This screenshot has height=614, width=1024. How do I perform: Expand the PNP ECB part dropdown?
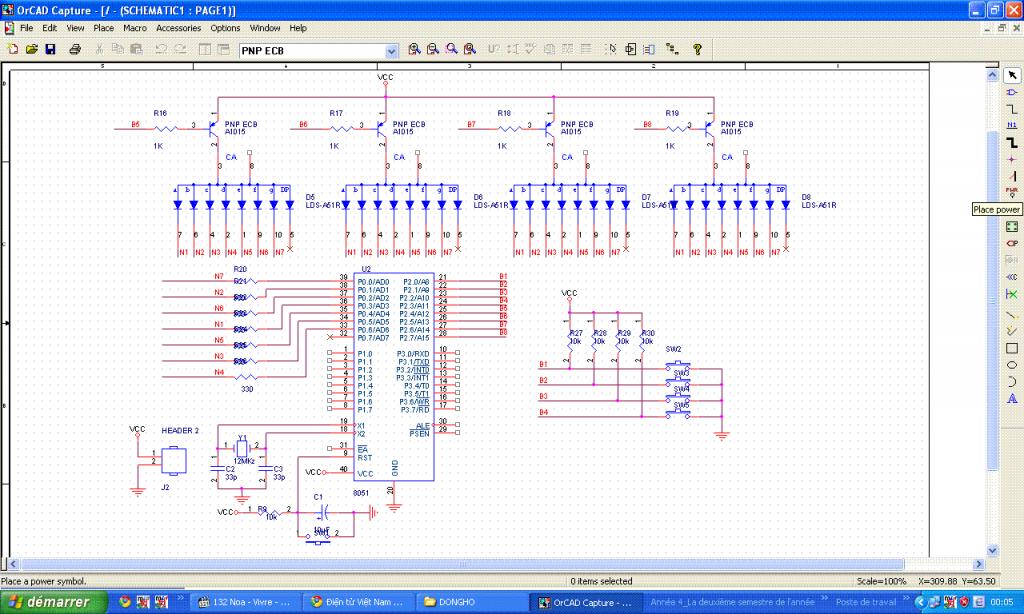[392, 50]
